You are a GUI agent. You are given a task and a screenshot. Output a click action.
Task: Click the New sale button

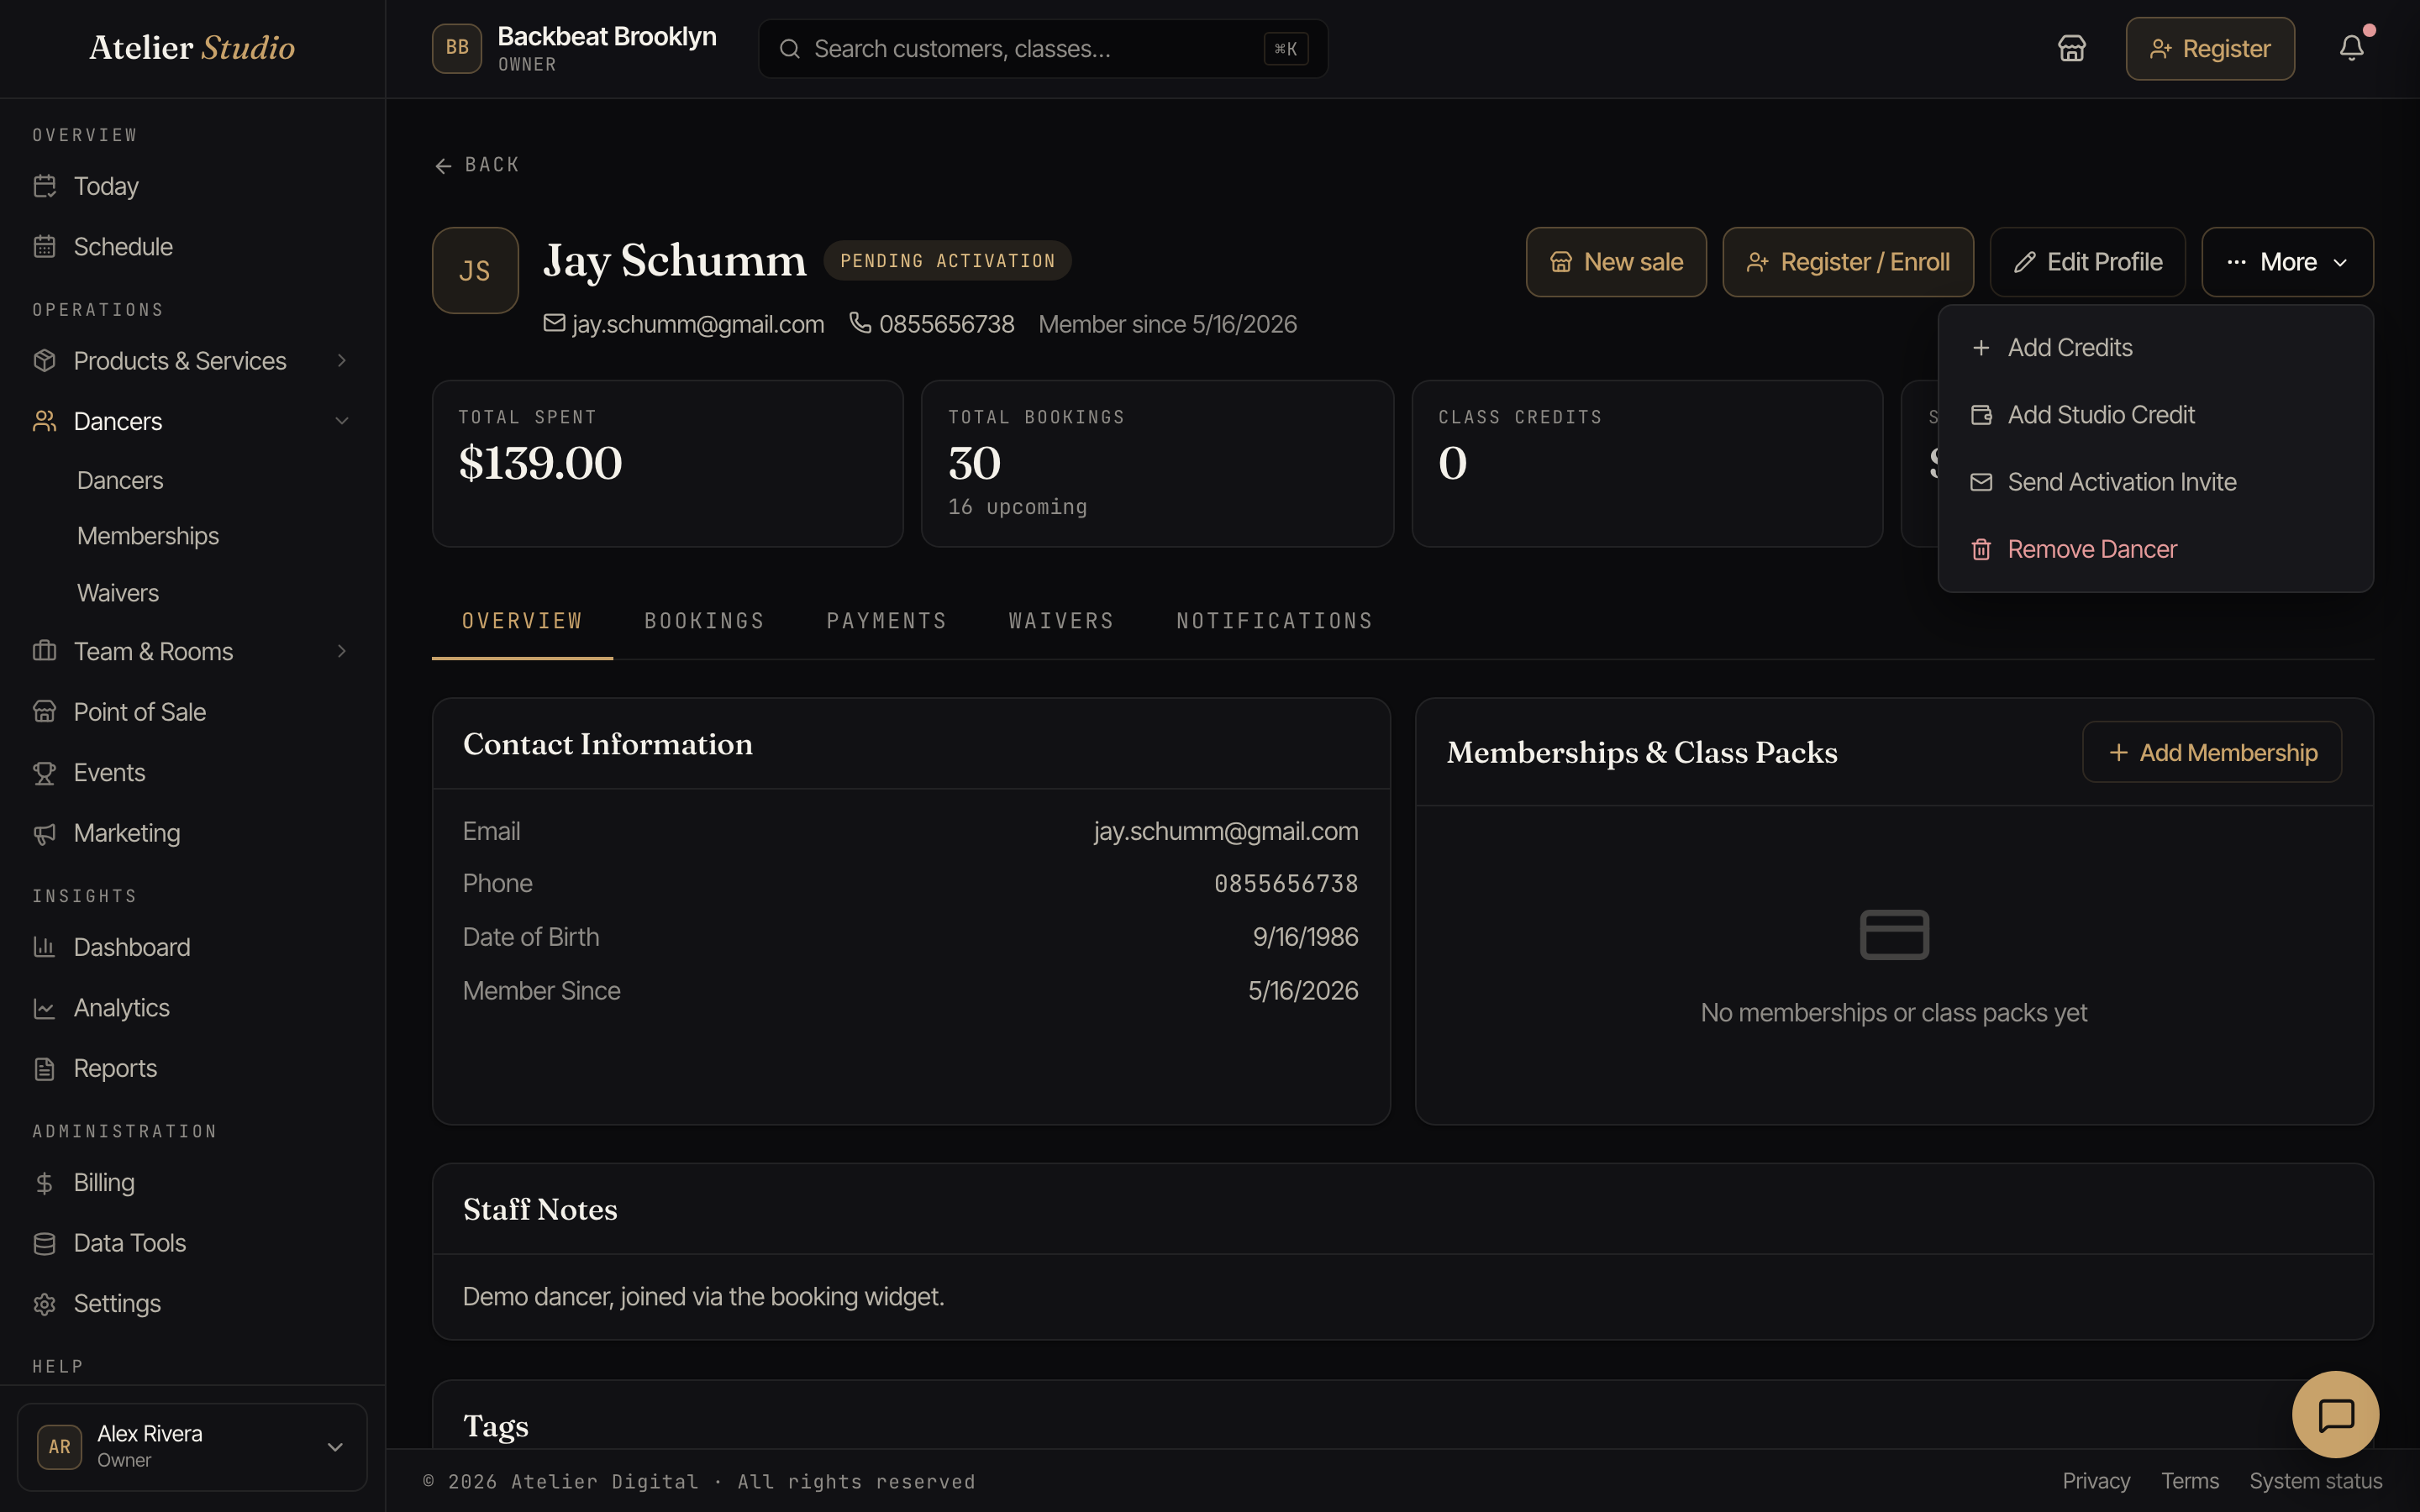1616,262
